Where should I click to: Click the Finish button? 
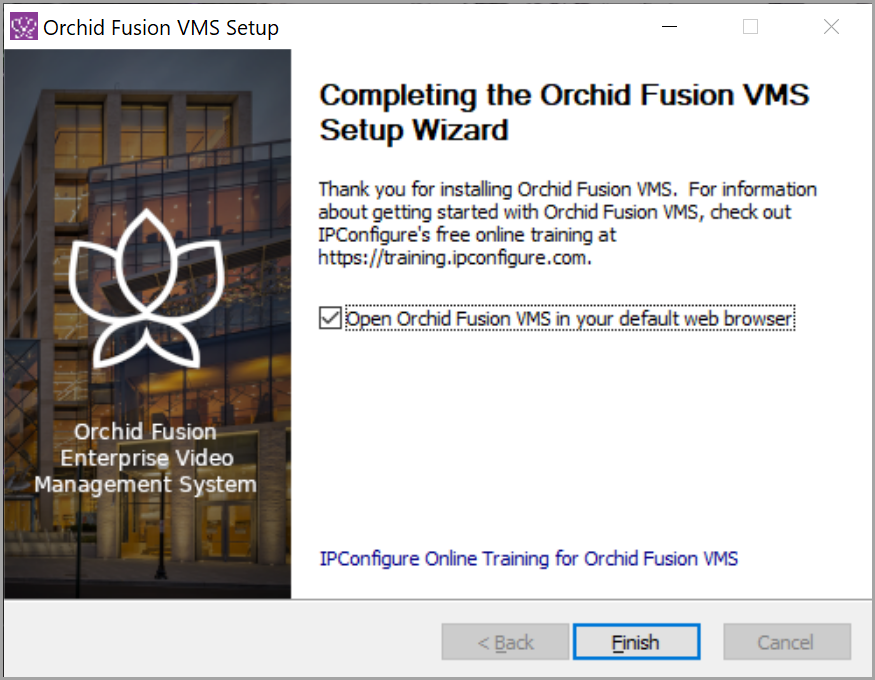click(636, 642)
